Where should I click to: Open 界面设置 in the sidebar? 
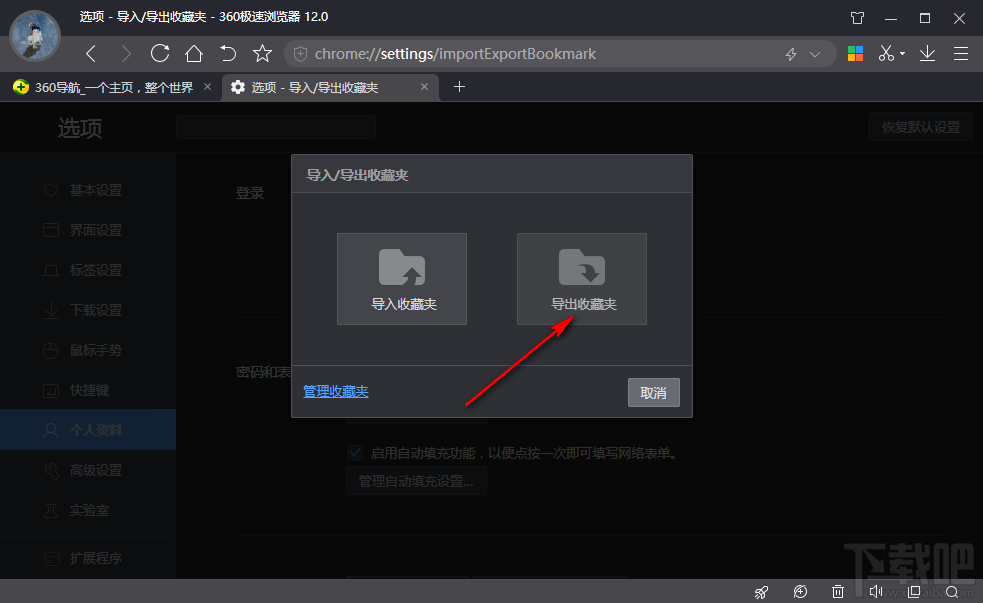point(88,230)
